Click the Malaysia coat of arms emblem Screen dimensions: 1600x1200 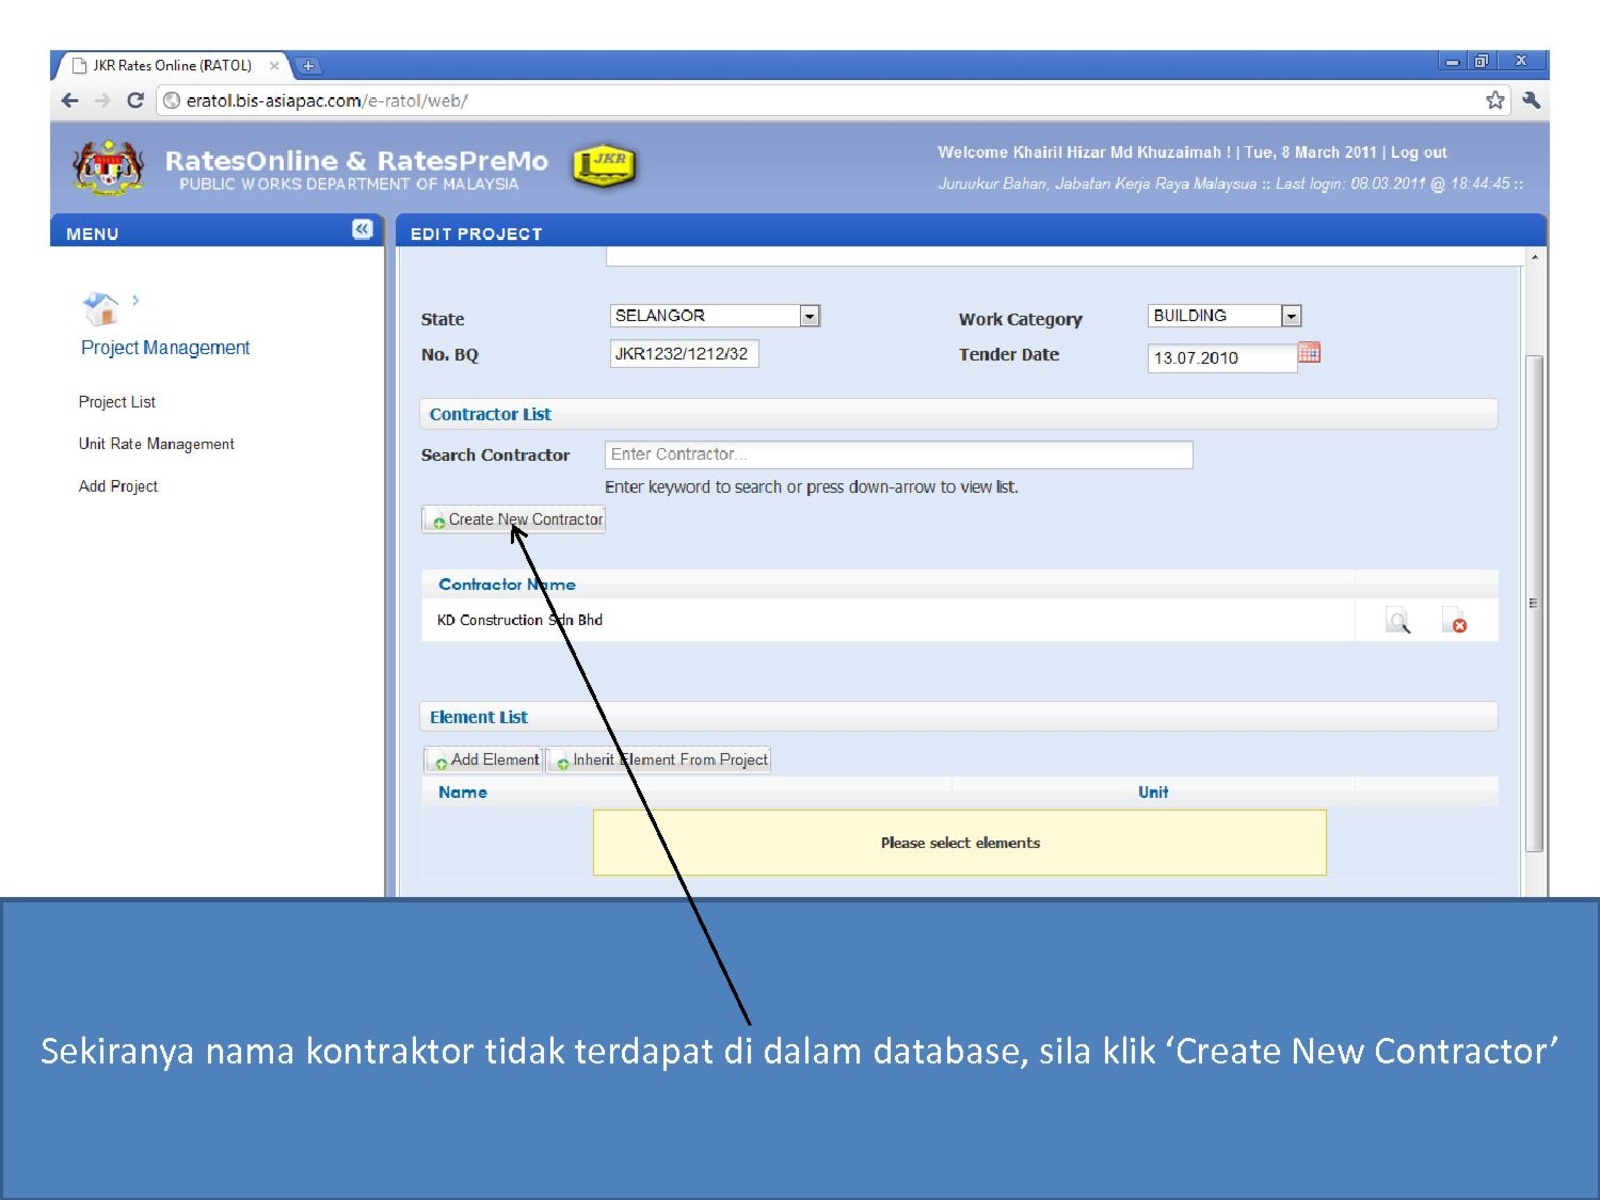coord(108,168)
